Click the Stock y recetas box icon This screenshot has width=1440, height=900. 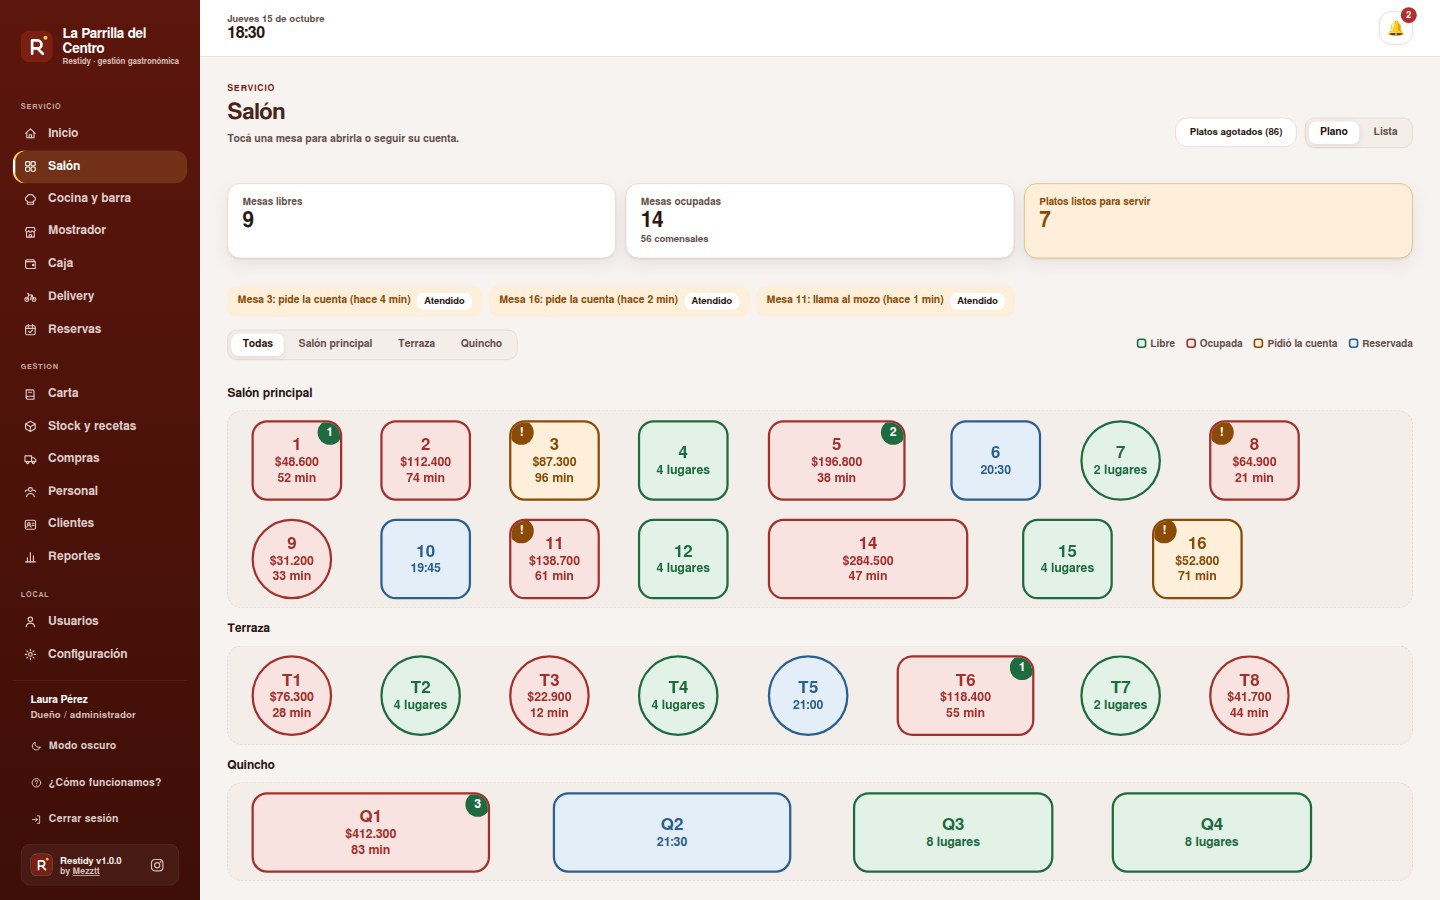point(30,427)
